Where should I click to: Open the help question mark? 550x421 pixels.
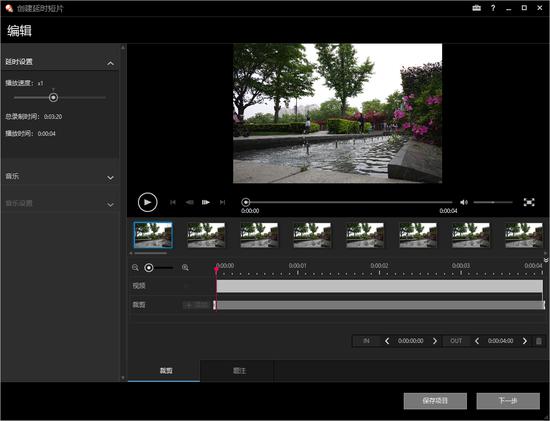tap(493, 8)
